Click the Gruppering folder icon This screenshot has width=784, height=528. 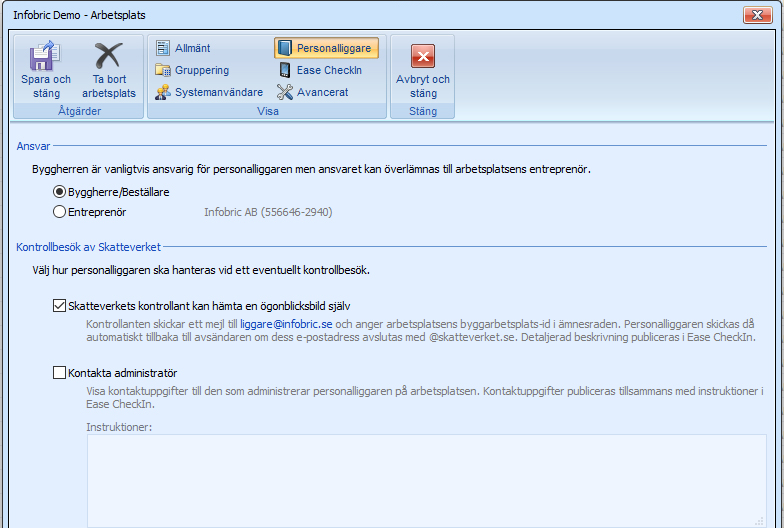pos(162,70)
